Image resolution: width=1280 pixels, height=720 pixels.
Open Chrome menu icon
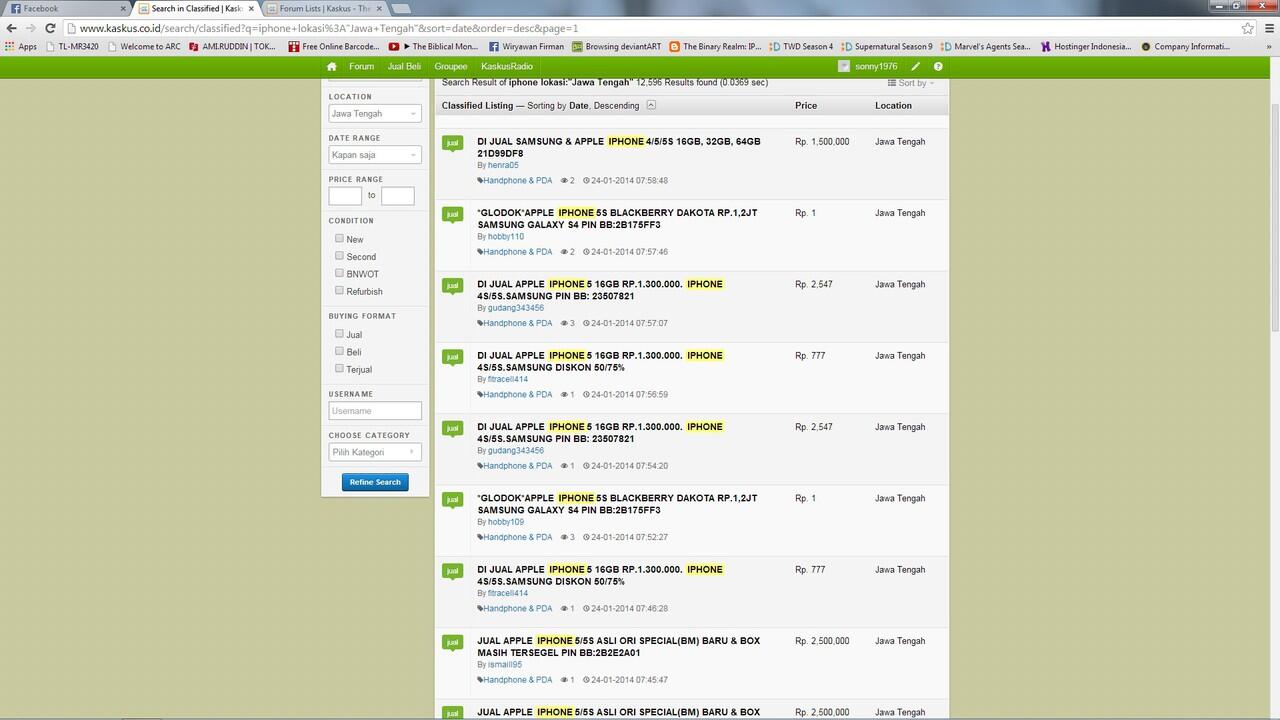pos(1267,28)
